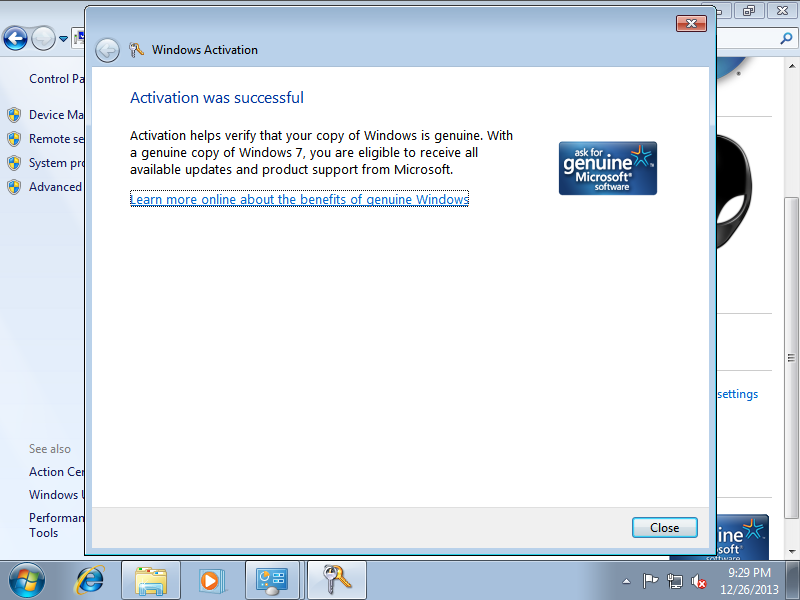Click the red X of the activation dialog
The width and height of the screenshot is (800, 600).
691,23
